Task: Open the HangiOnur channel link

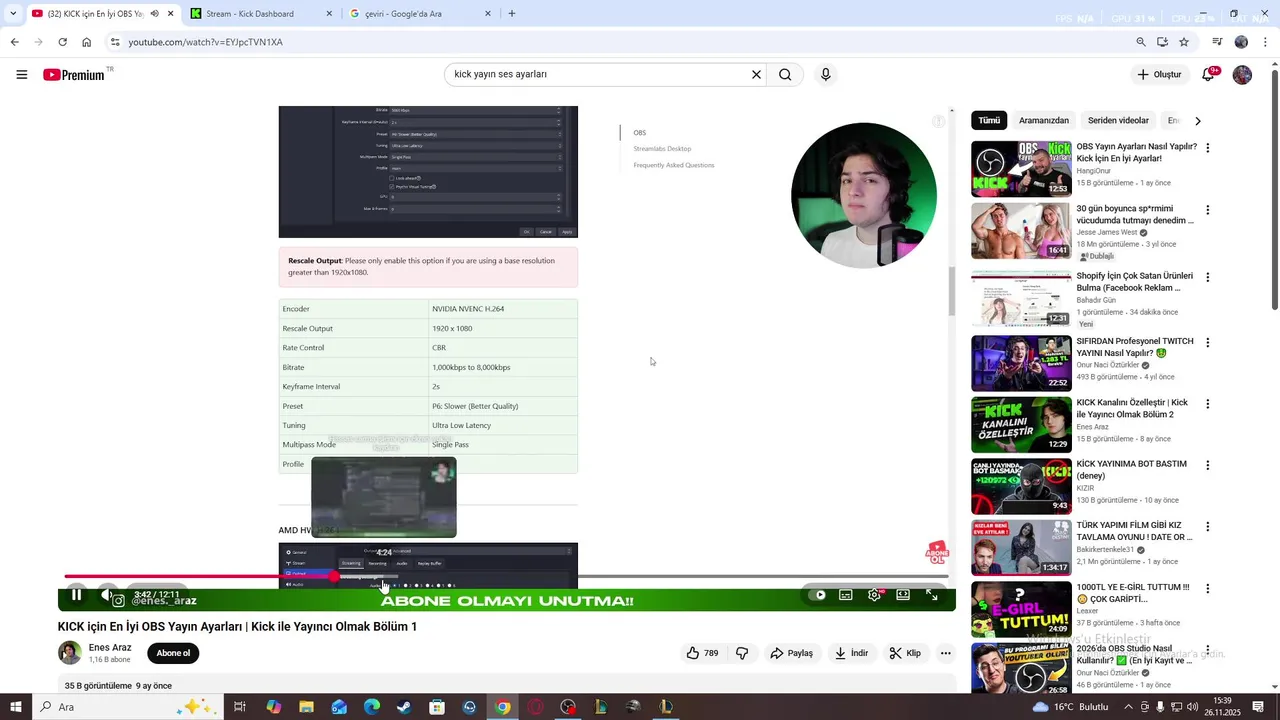Action: (x=1094, y=171)
